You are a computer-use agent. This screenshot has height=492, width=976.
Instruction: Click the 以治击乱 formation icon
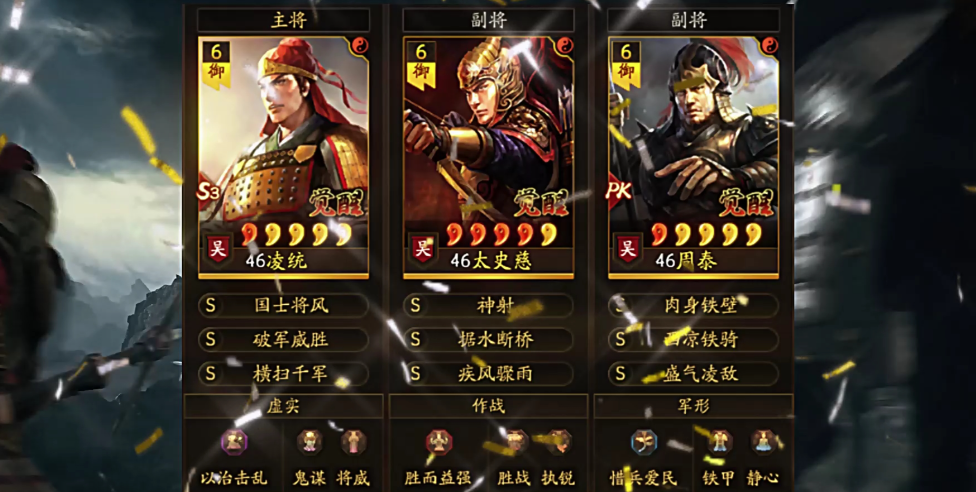pos(234,442)
